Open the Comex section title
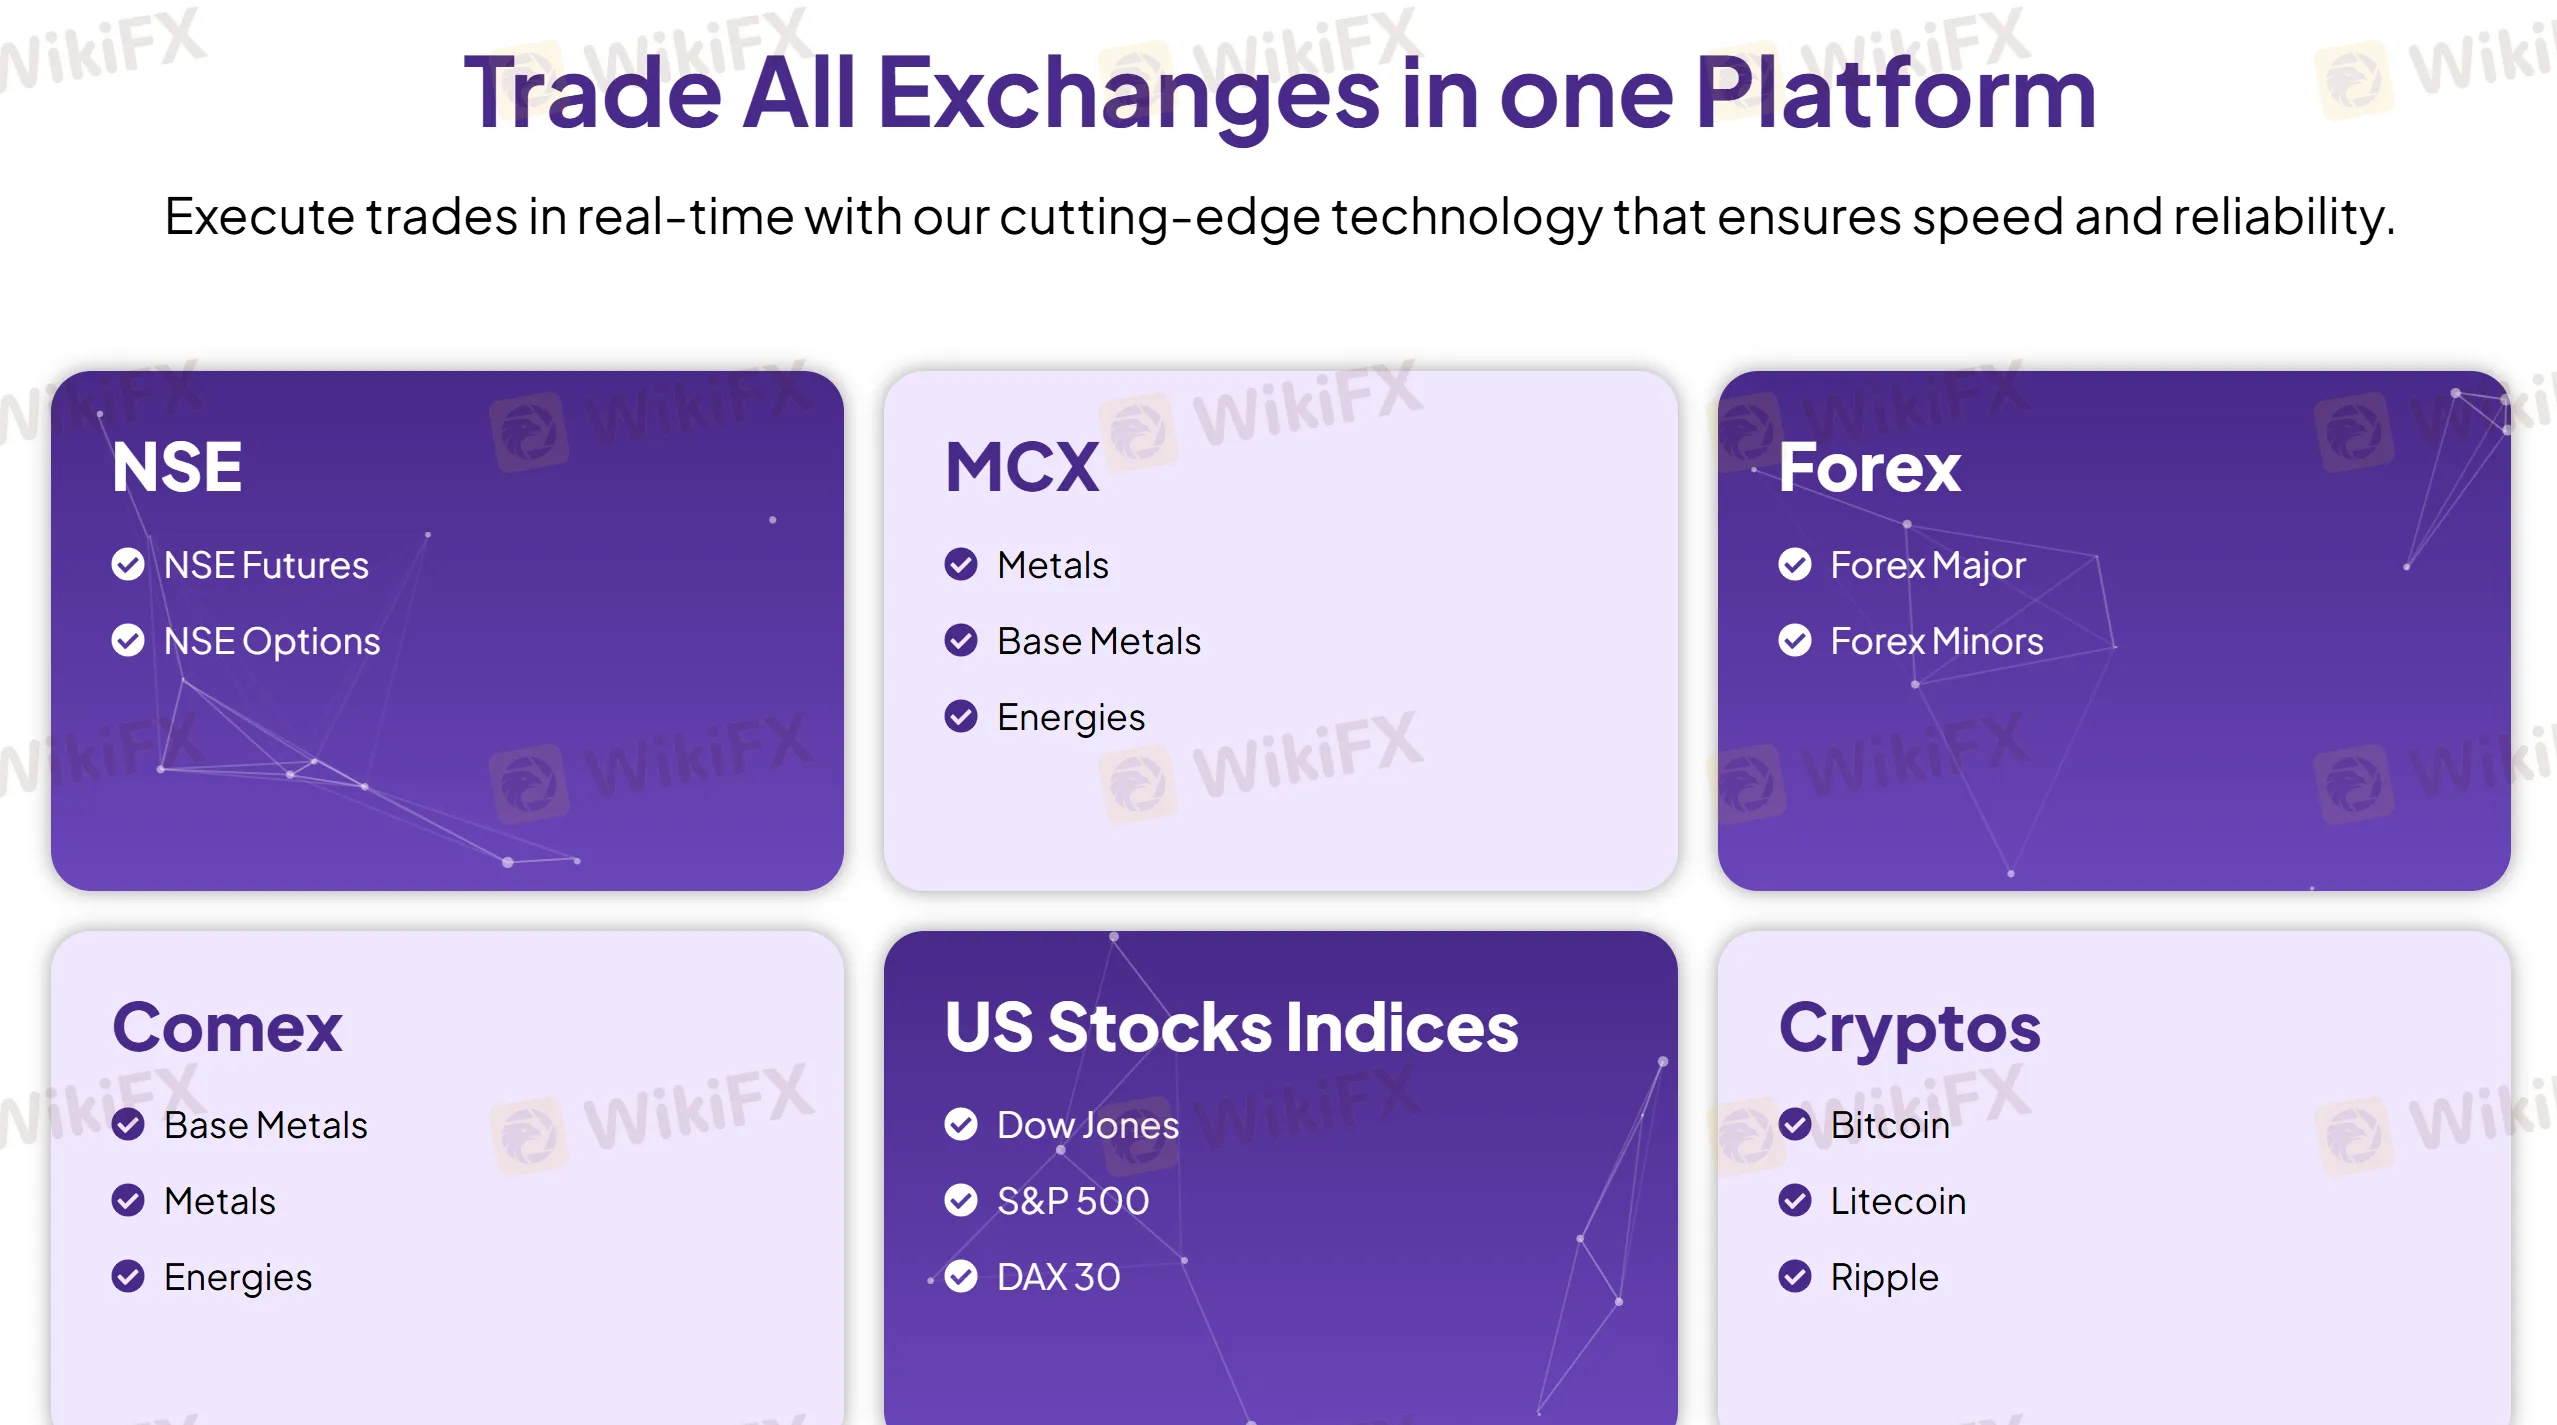The image size is (2557, 1425). click(x=227, y=1028)
